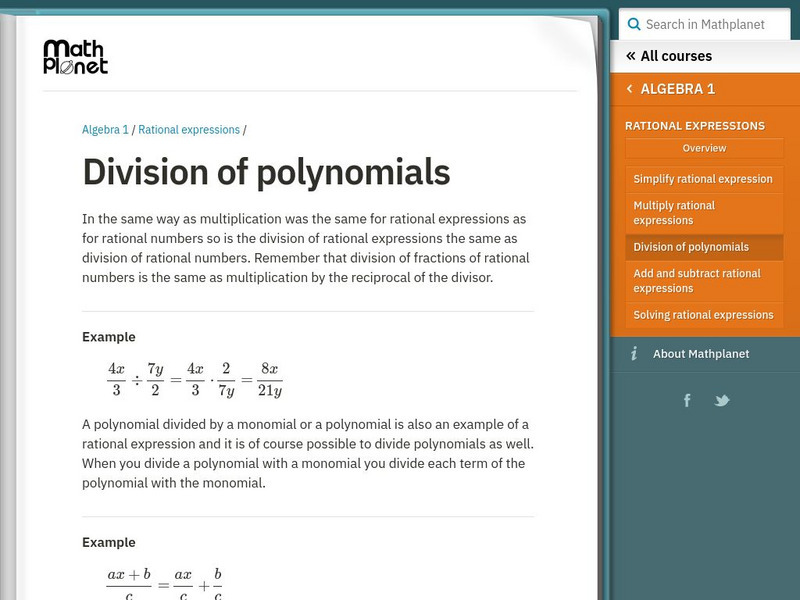This screenshot has width=800, height=600.
Task: Click the Twitter bird icon
Action: coord(722,400)
